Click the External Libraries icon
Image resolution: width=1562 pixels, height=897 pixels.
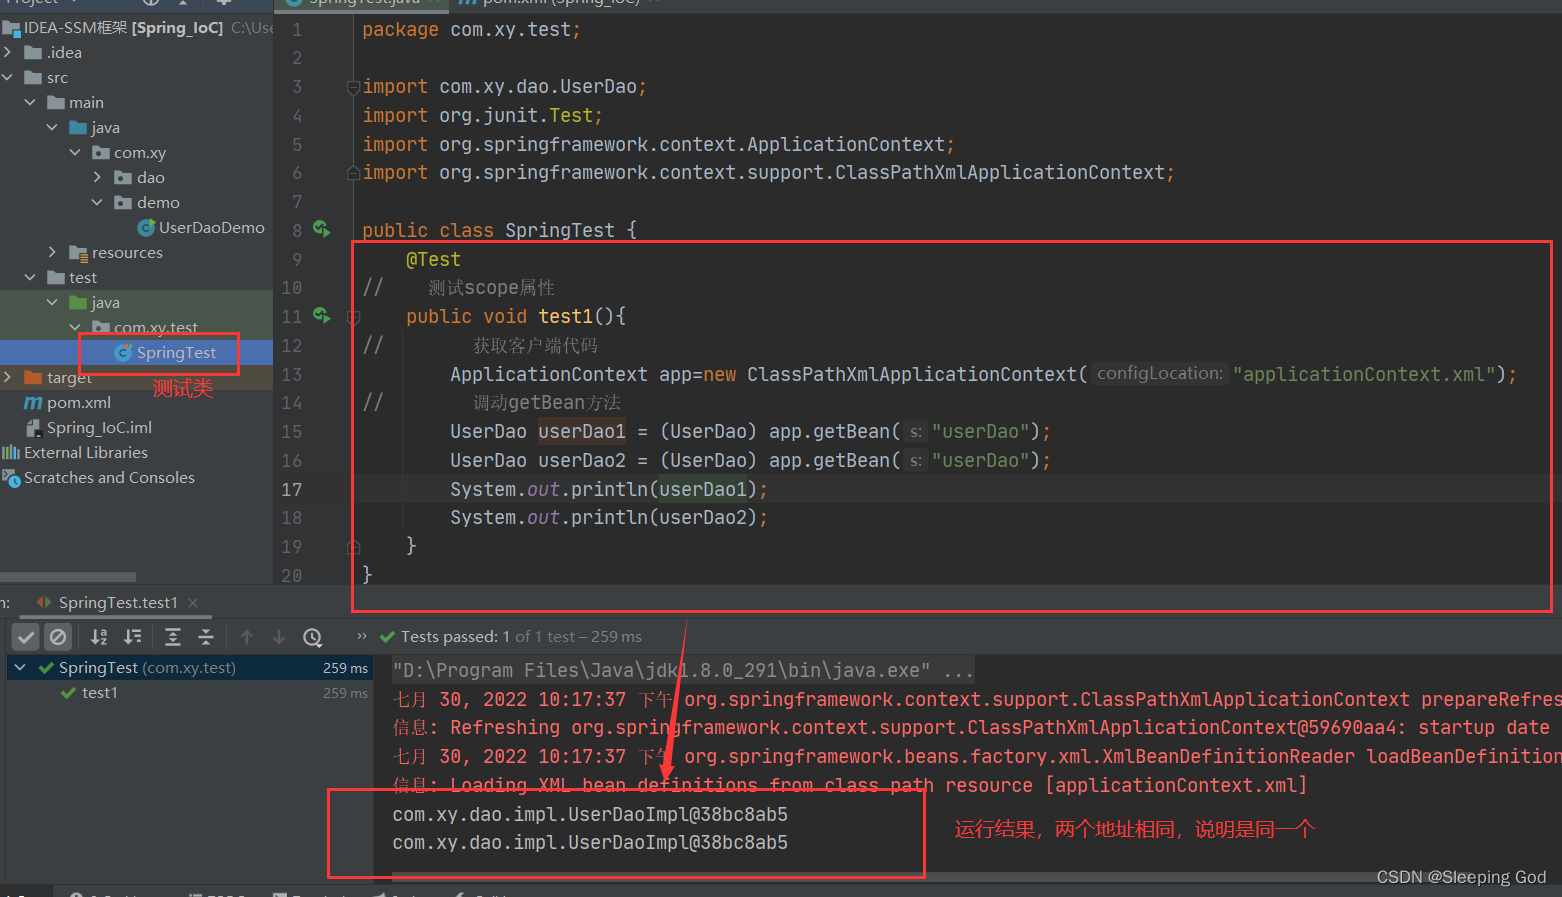coord(11,453)
